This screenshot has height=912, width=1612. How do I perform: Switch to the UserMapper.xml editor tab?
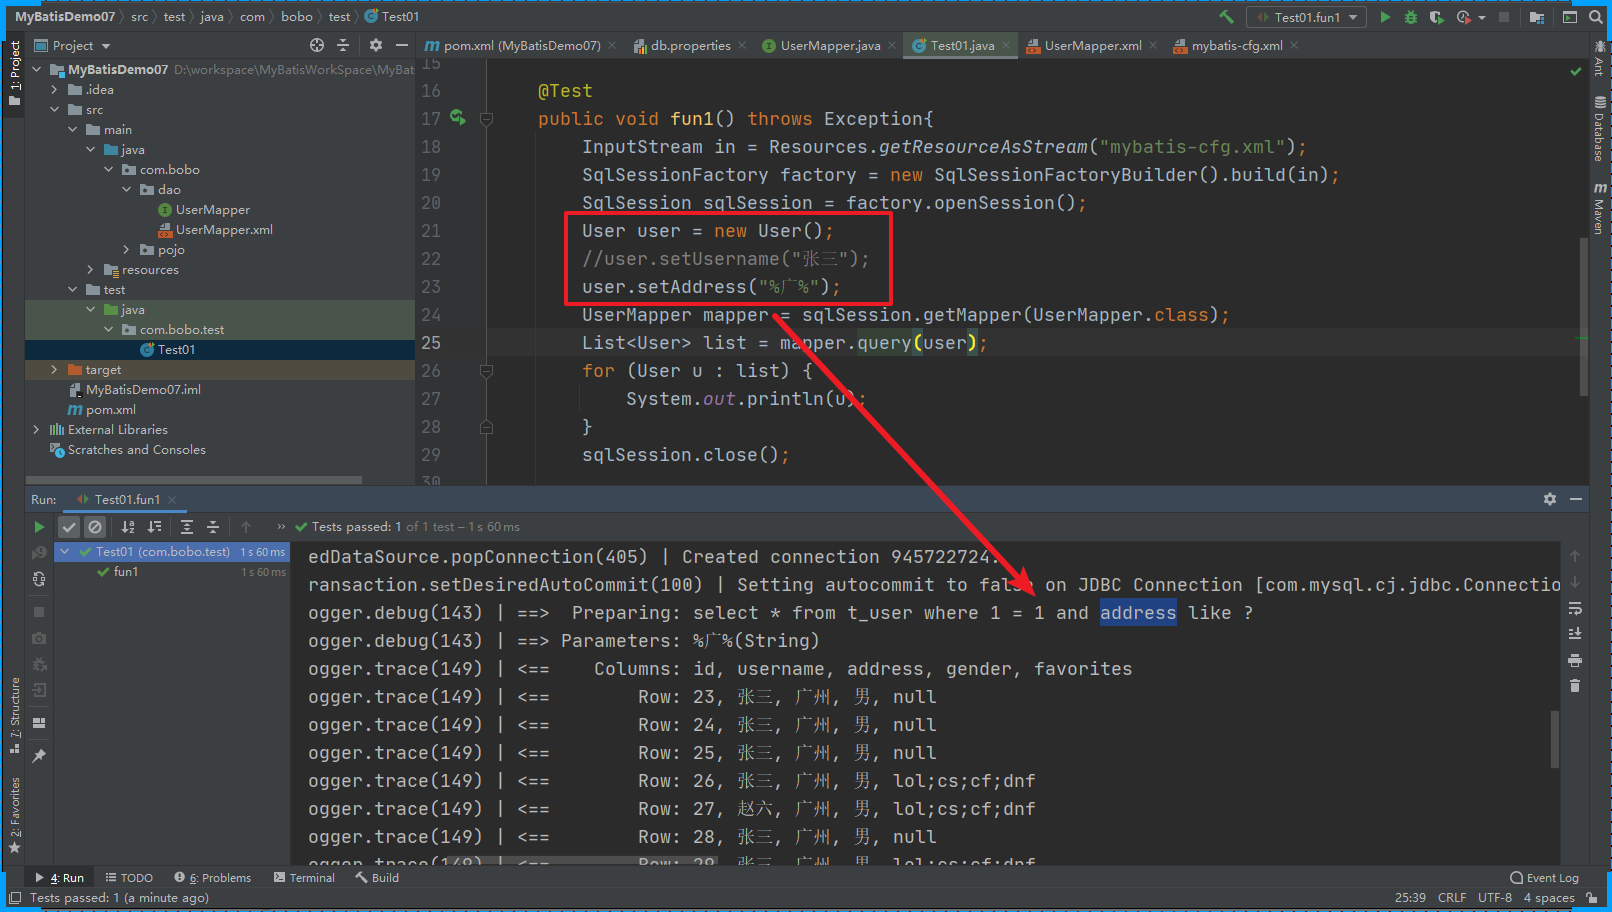point(1092,45)
